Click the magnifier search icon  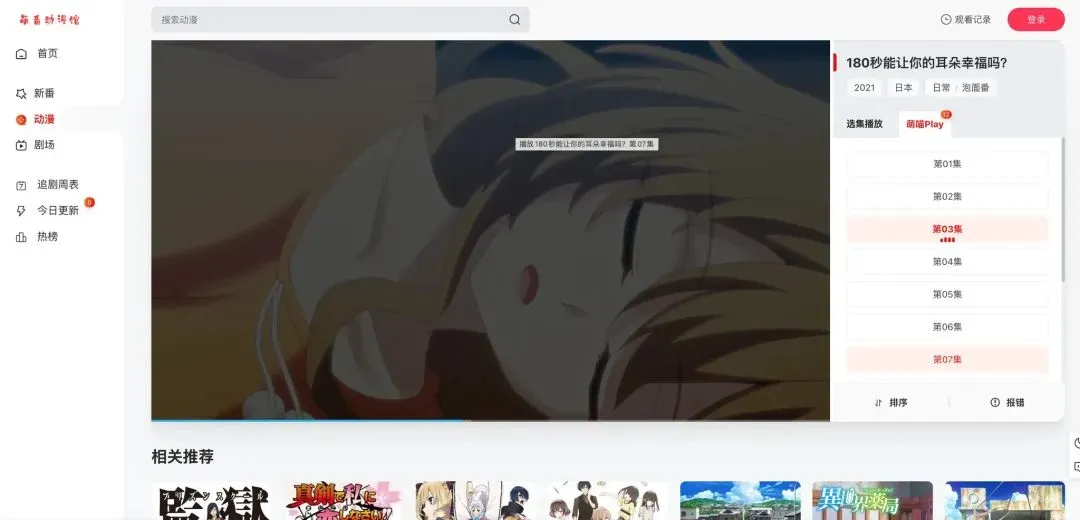(515, 19)
